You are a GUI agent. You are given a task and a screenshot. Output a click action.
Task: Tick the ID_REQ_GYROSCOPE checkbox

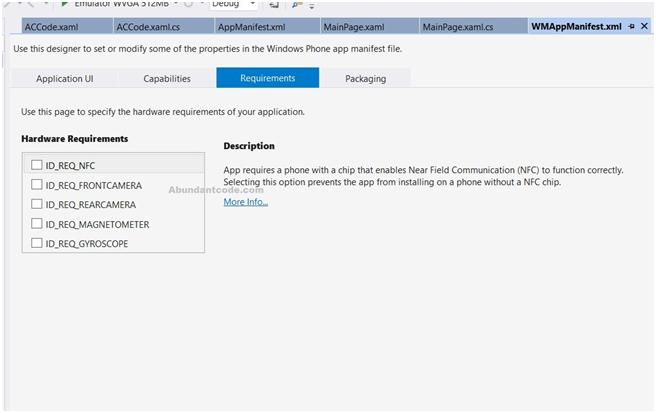37,243
